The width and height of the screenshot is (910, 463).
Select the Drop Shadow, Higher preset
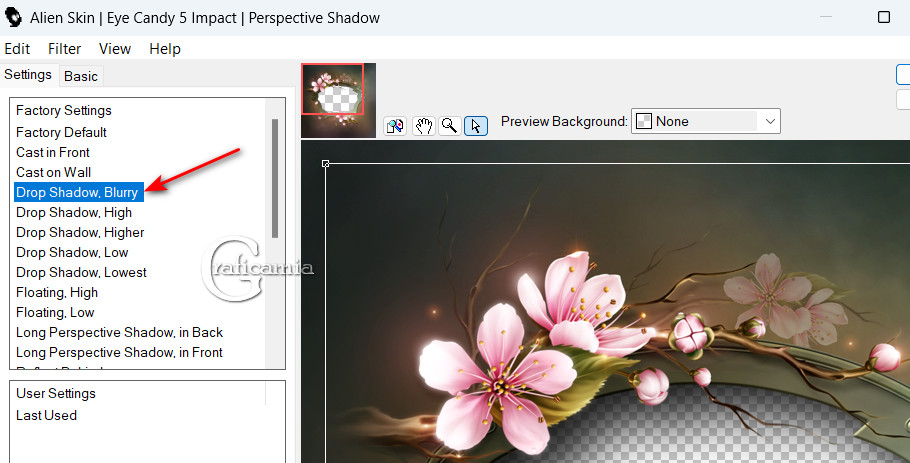click(80, 233)
